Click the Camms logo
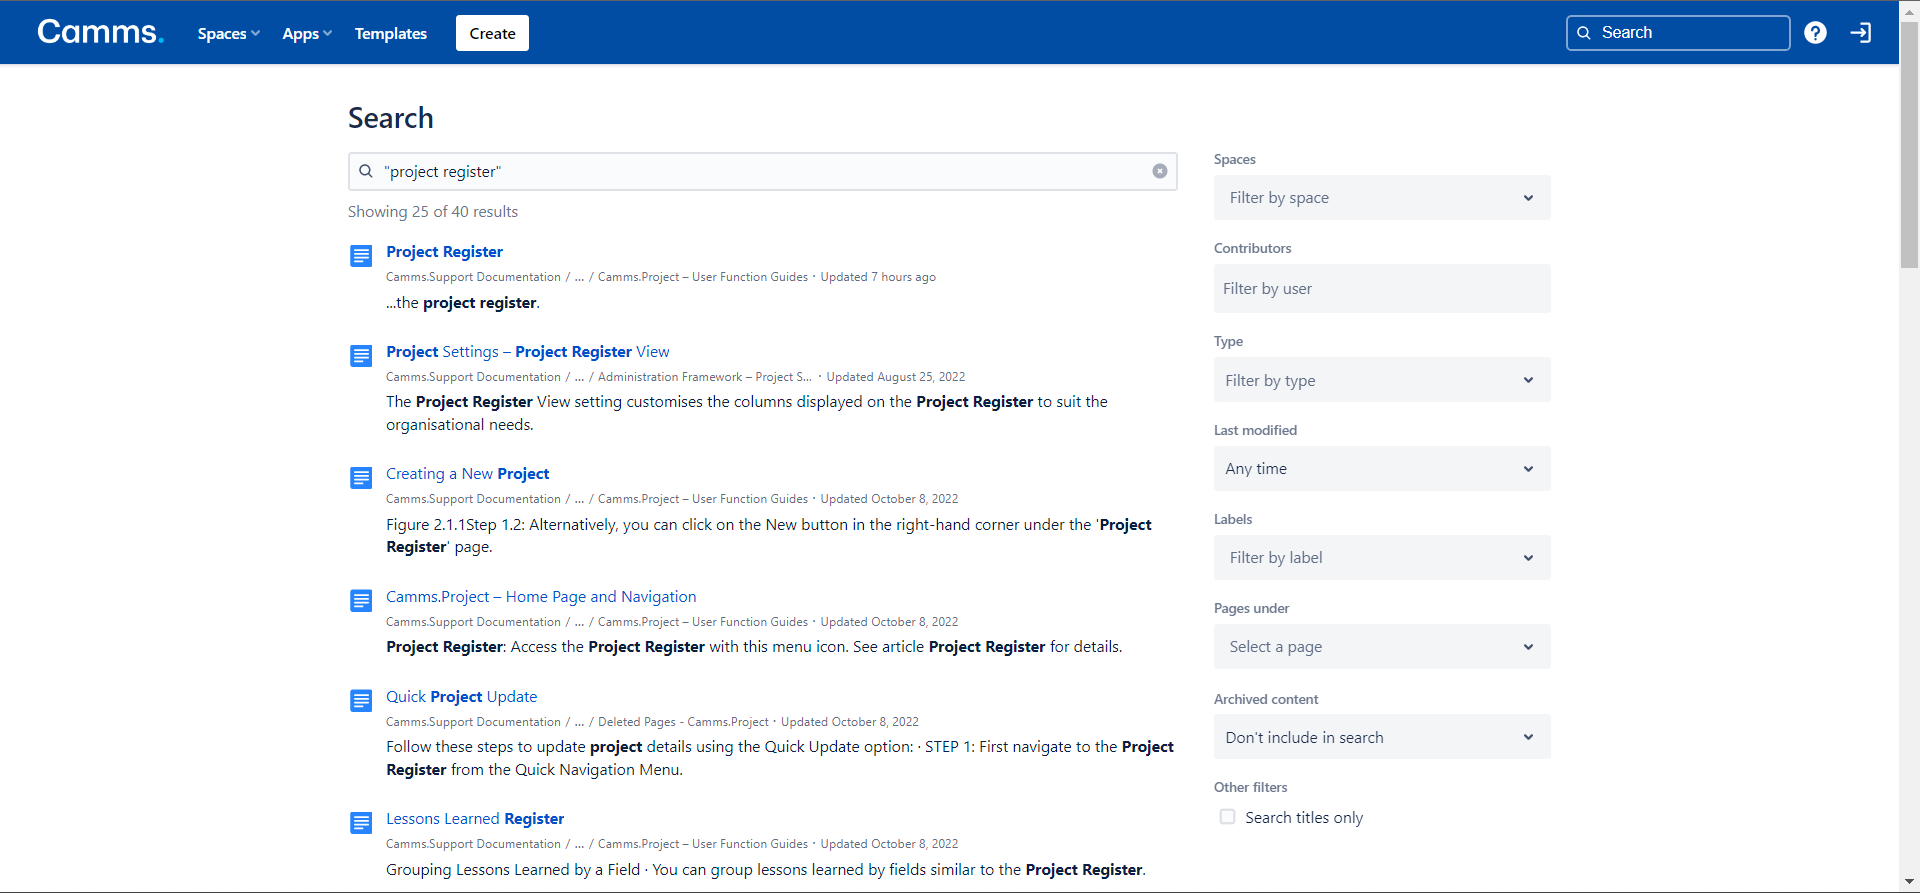This screenshot has width=1920, height=893. pos(100,32)
